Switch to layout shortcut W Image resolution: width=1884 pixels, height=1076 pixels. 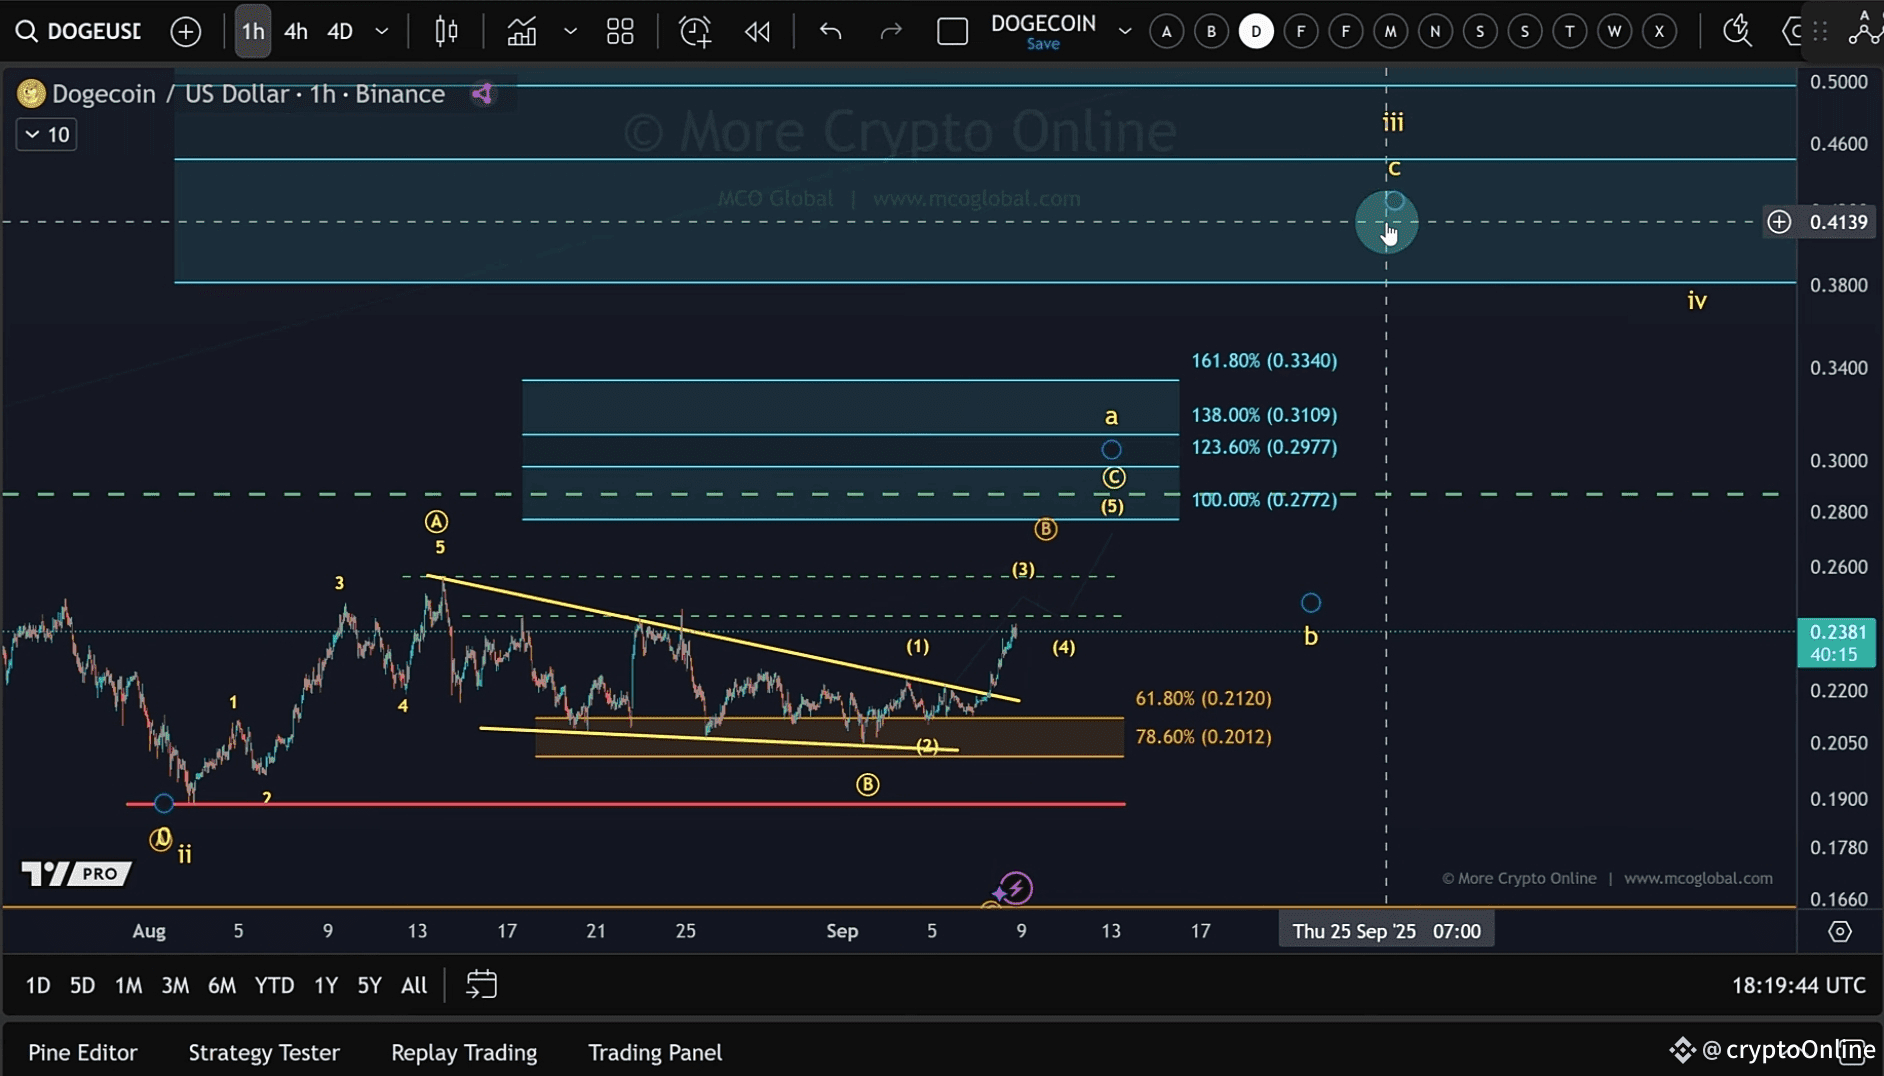pyautogui.click(x=1614, y=31)
